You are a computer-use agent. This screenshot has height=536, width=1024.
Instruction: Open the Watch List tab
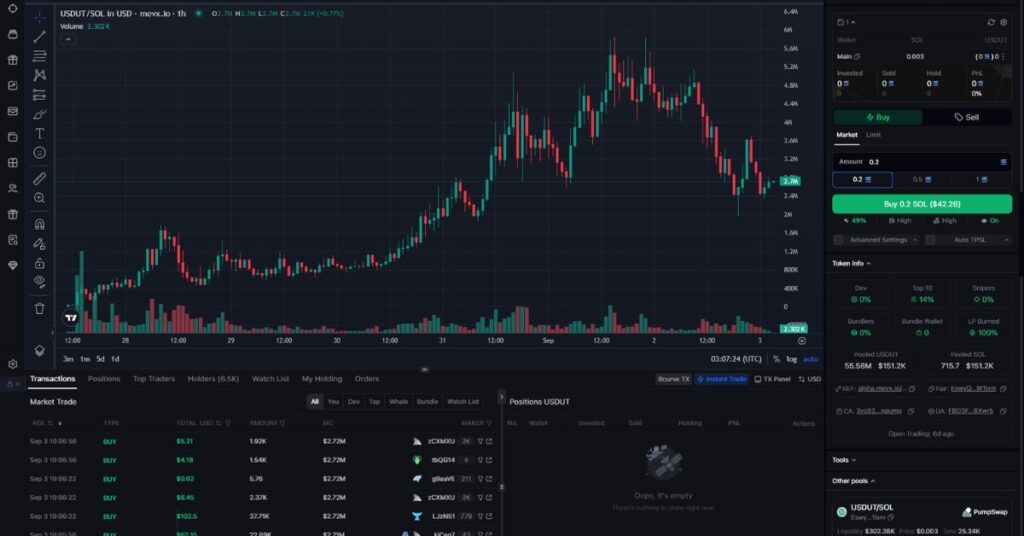(x=270, y=379)
